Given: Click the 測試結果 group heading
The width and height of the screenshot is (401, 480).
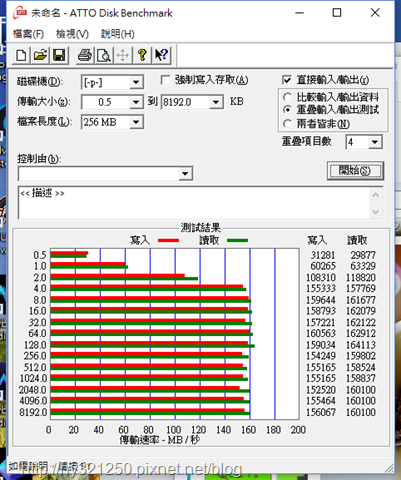Looking at the screenshot, I should pyautogui.click(x=200, y=228).
